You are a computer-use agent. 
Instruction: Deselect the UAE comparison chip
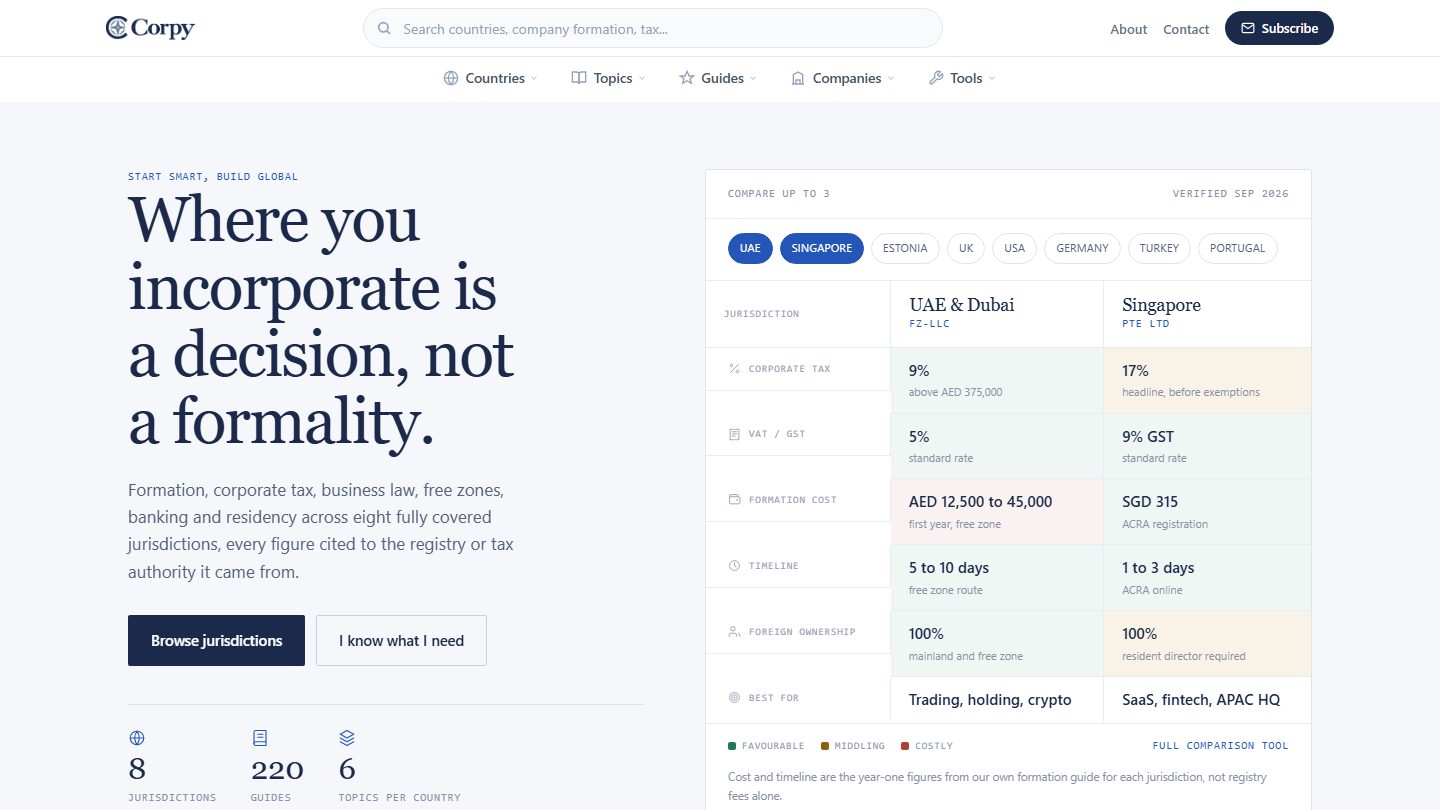point(750,248)
